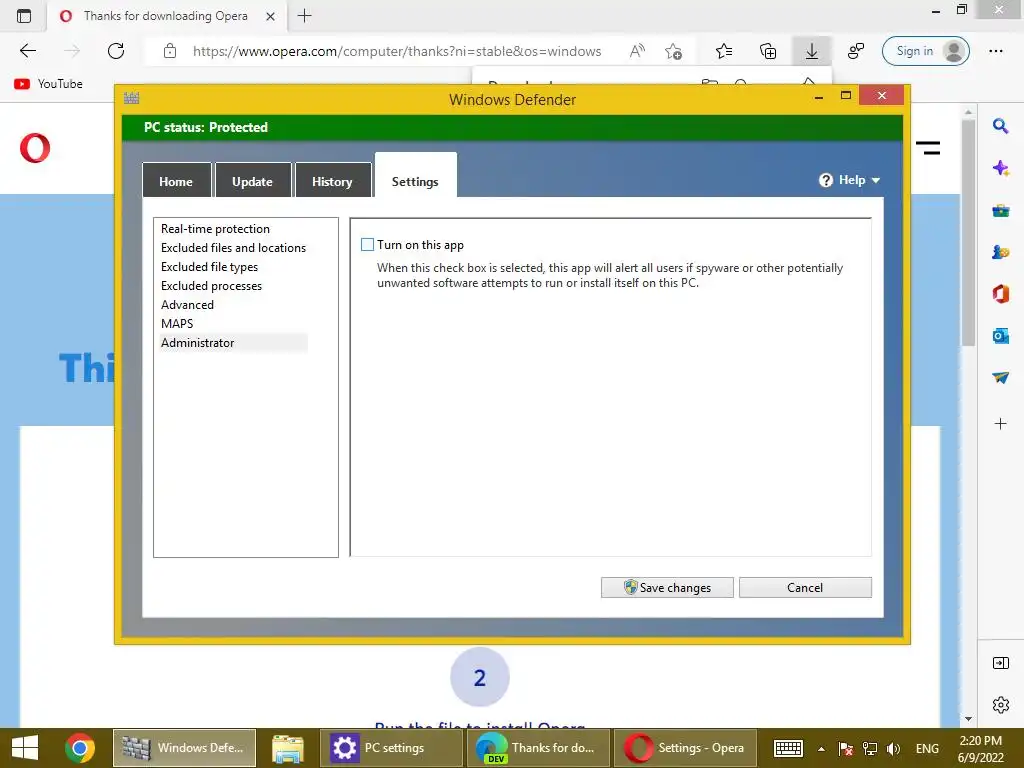The width and height of the screenshot is (1024, 768).
Task: Click the volume speaker tray icon
Action: coord(894,748)
